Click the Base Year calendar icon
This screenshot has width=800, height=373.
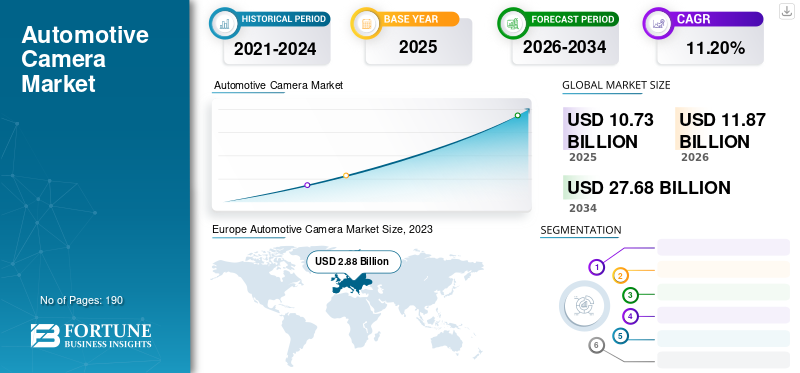click(366, 23)
